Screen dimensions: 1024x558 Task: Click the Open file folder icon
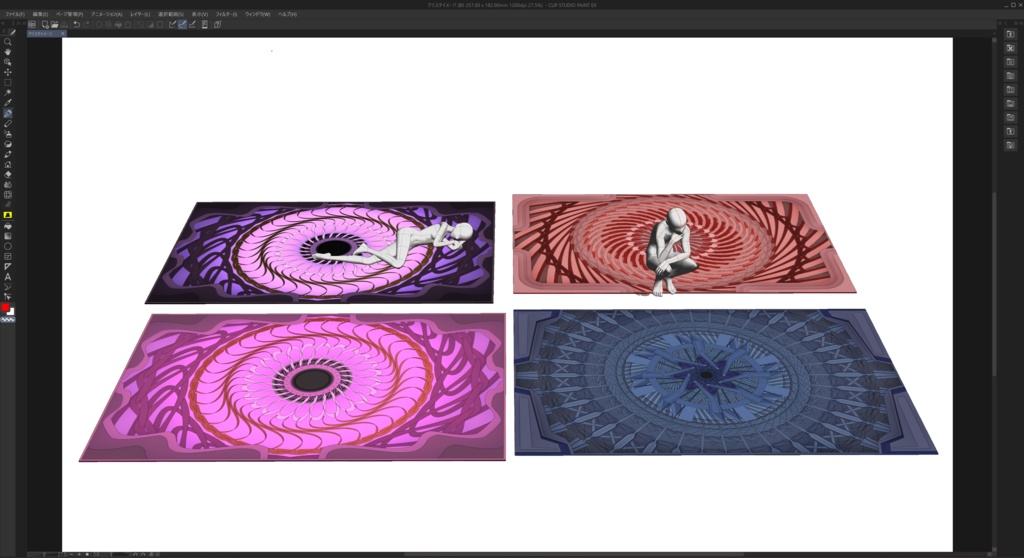55,24
